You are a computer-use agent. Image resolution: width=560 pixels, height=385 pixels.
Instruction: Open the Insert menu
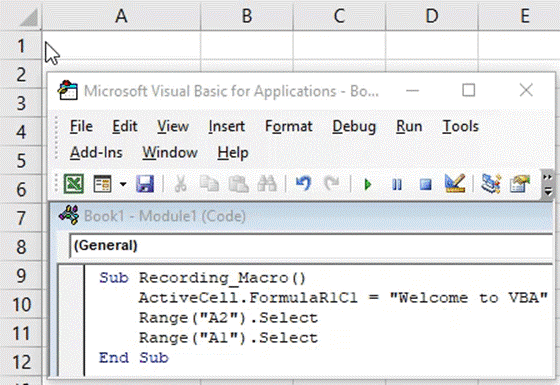(227, 126)
